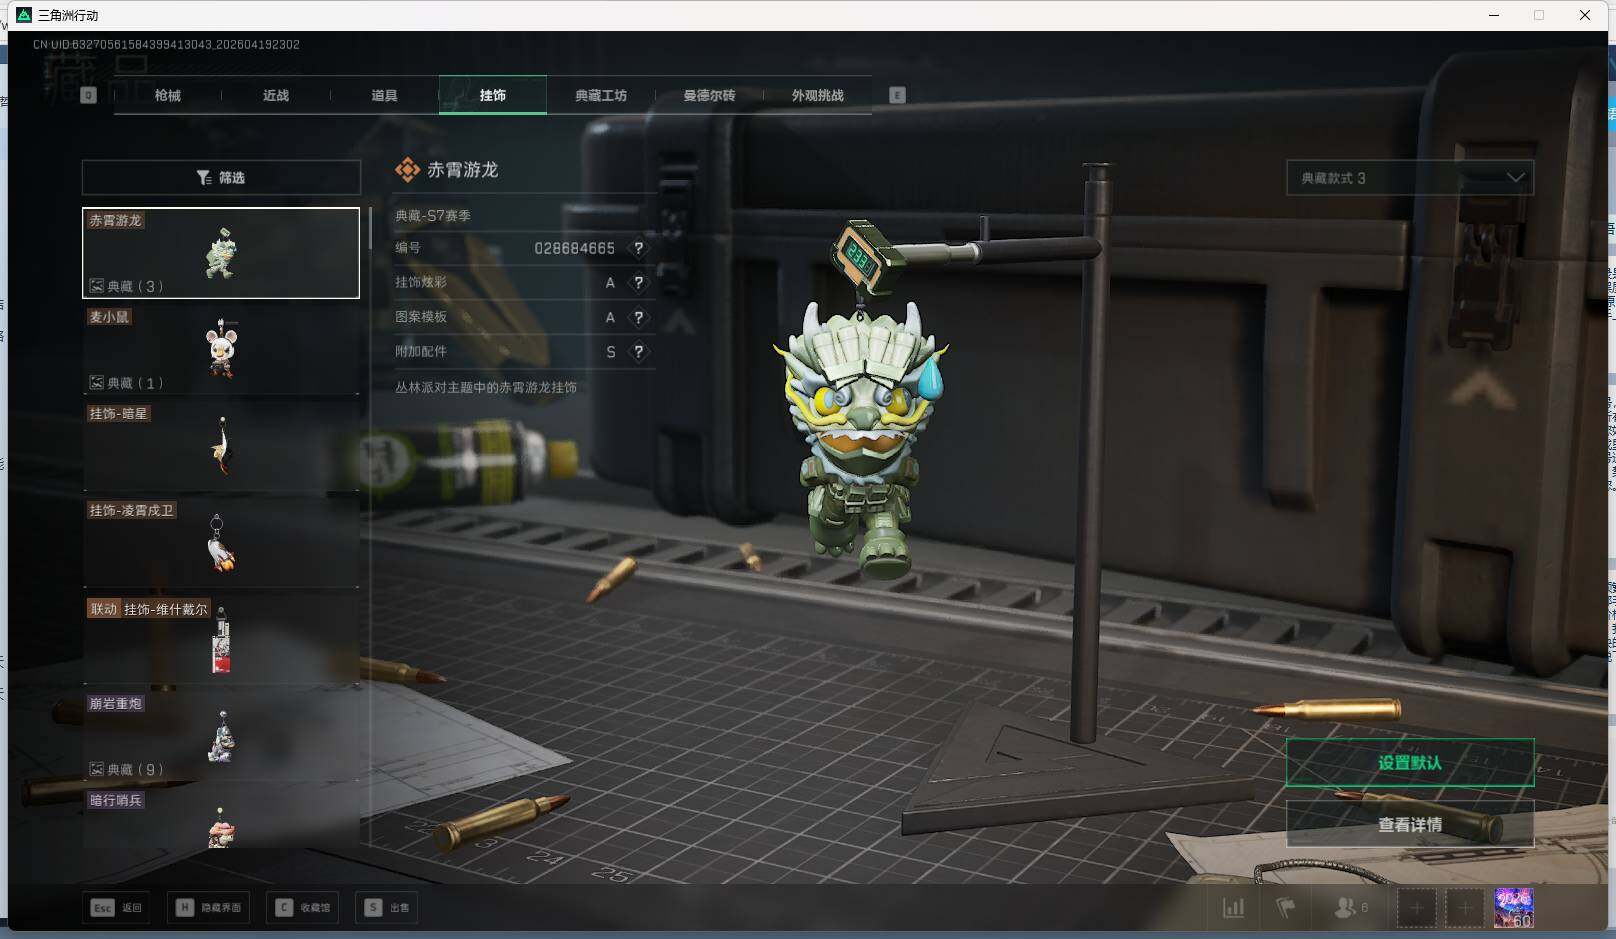This screenshot has width=1616, height=939.
Task: Click the flag icon in bottom bar
Action: pyautogui.click(x=1285, y=908)
